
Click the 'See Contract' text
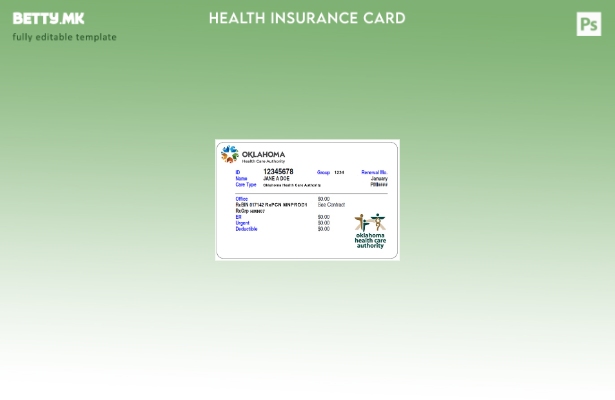coord(331,205)
